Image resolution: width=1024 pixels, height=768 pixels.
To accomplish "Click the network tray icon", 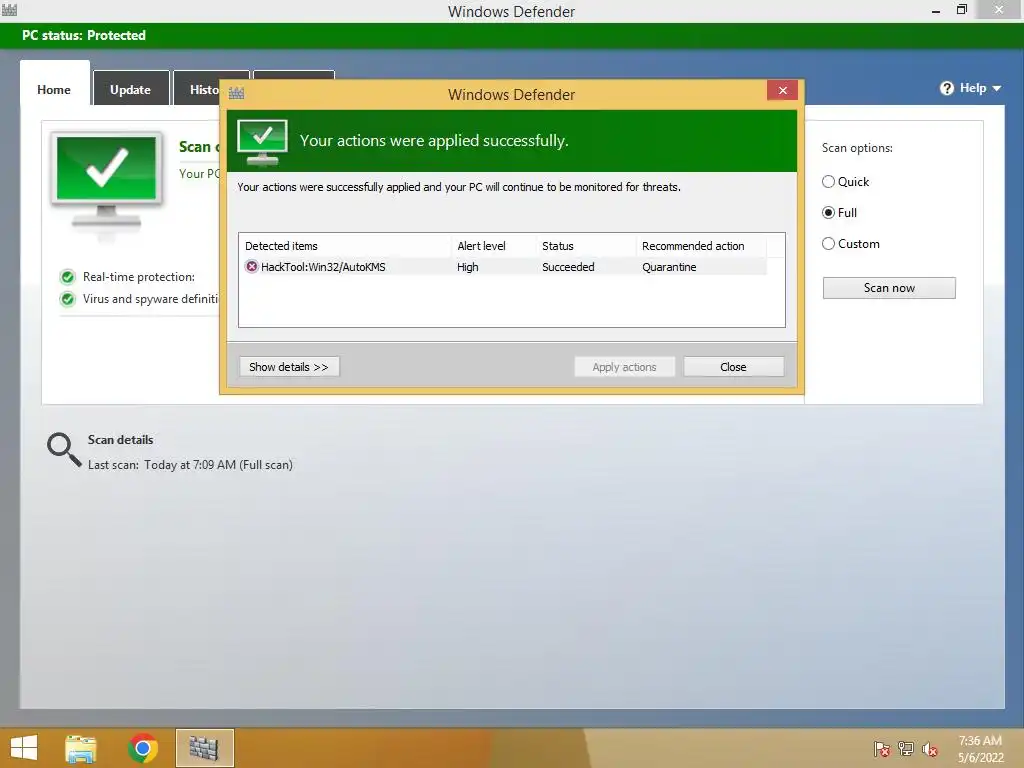I will pyautogui.click(x=906, y=748).
